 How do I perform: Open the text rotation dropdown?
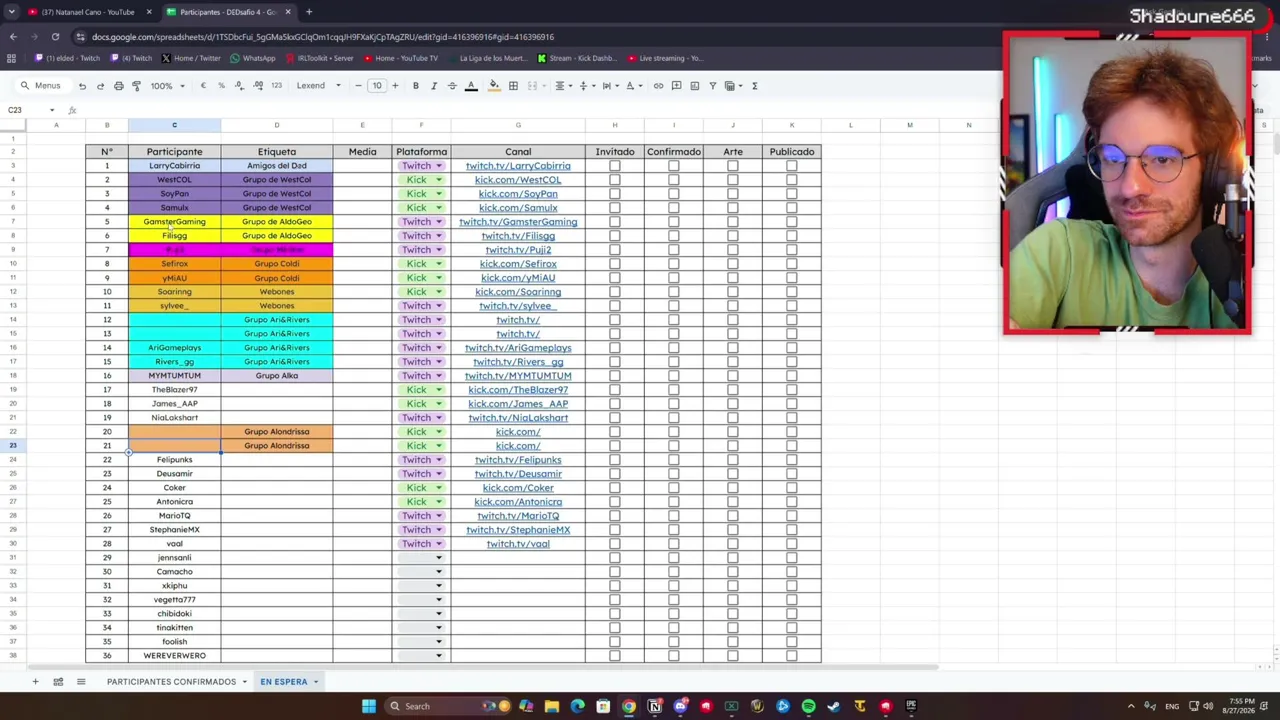click(632, 86)
